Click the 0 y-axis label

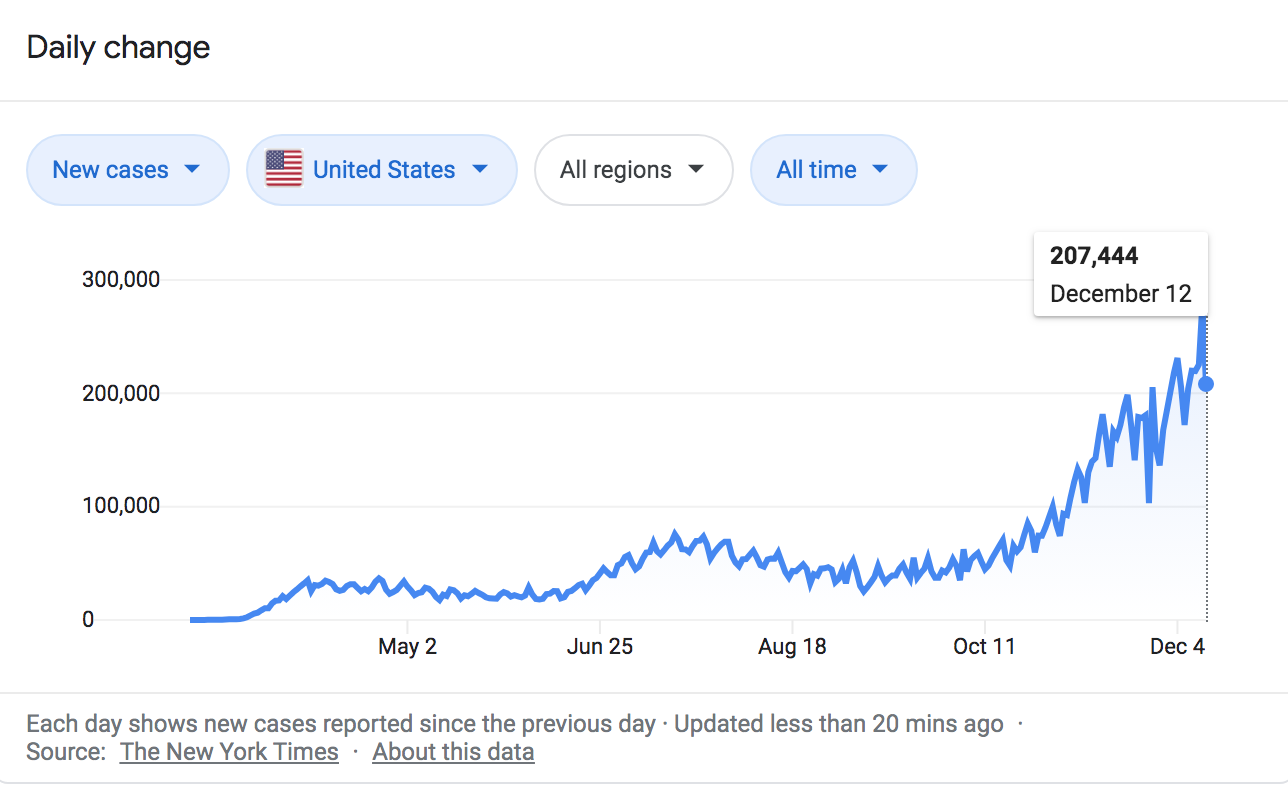coord(88,620)
